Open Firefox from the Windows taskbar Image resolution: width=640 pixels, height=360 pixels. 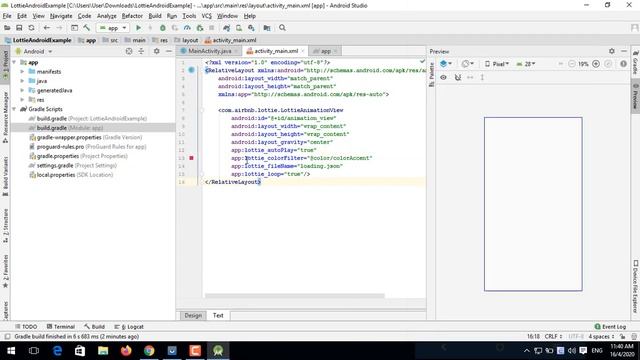click(126, 351)
